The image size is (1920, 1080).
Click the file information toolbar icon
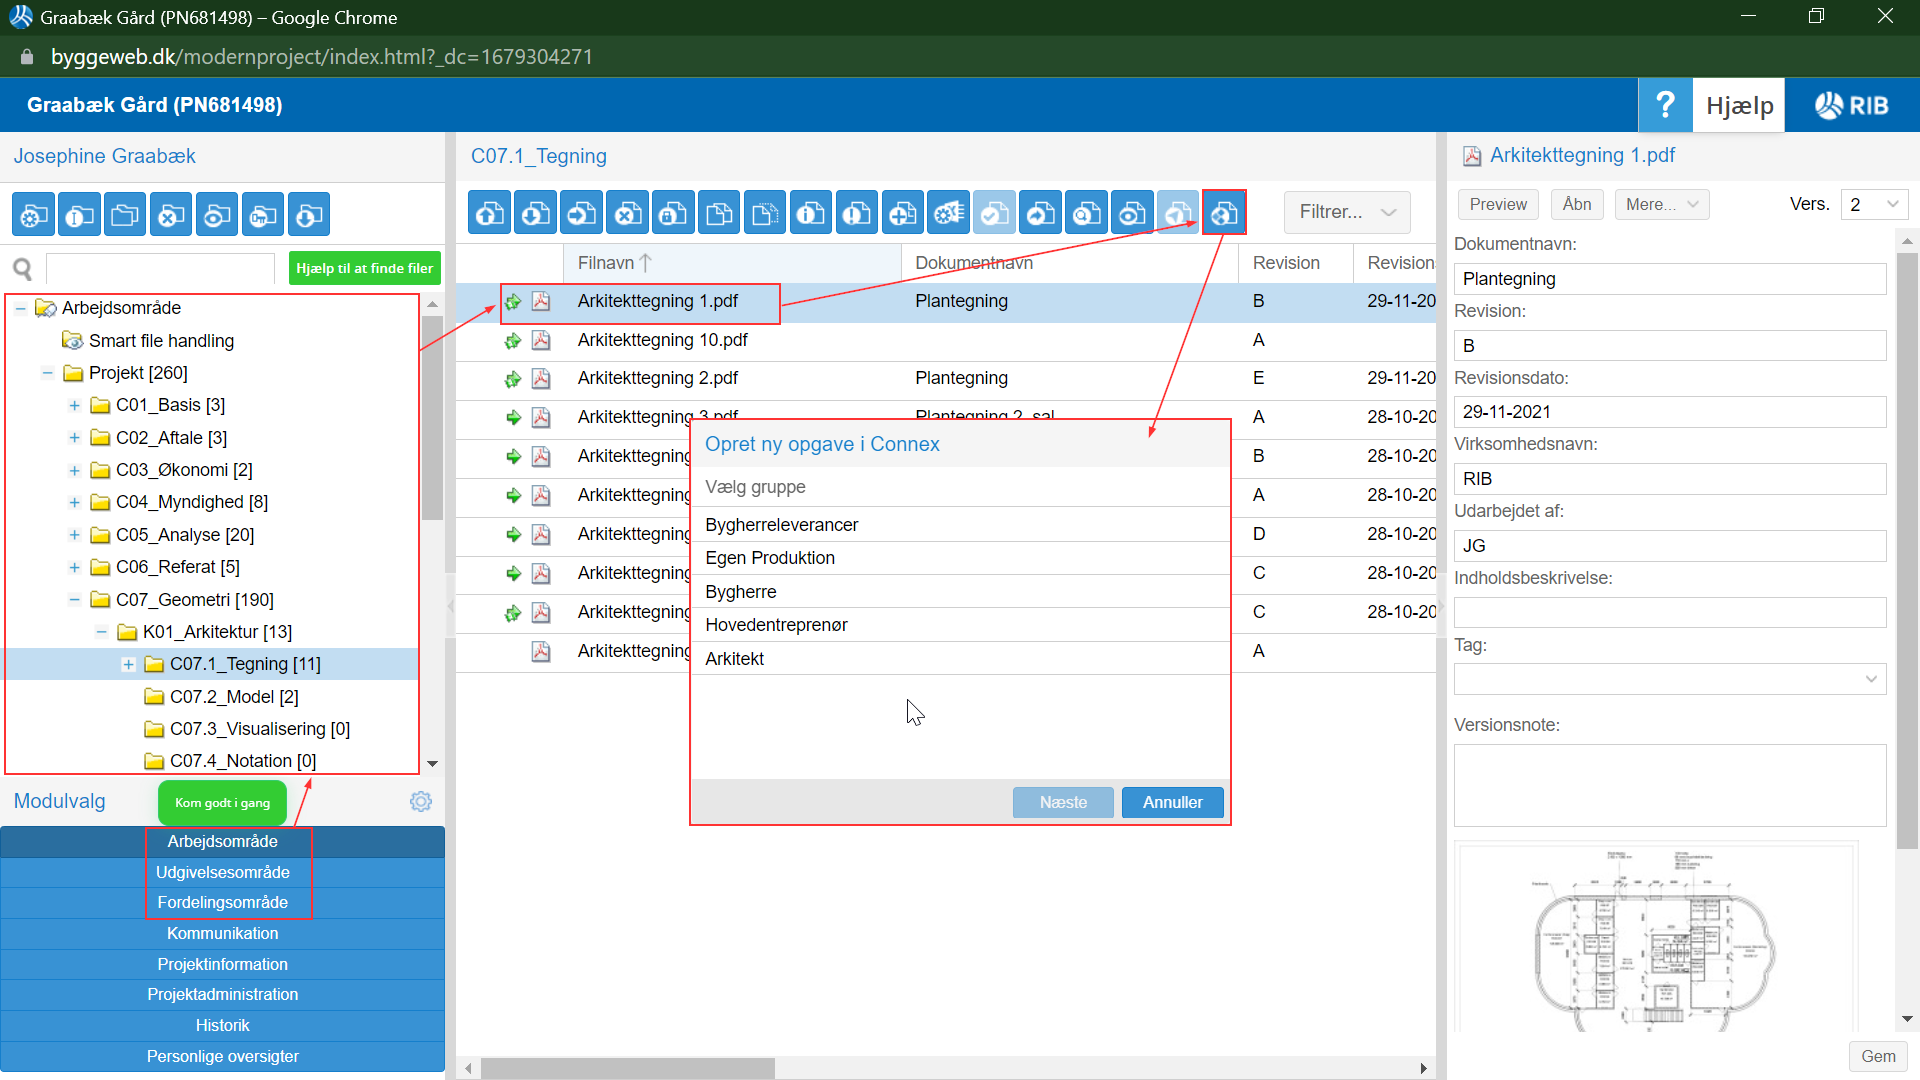(x=812, y=213)
